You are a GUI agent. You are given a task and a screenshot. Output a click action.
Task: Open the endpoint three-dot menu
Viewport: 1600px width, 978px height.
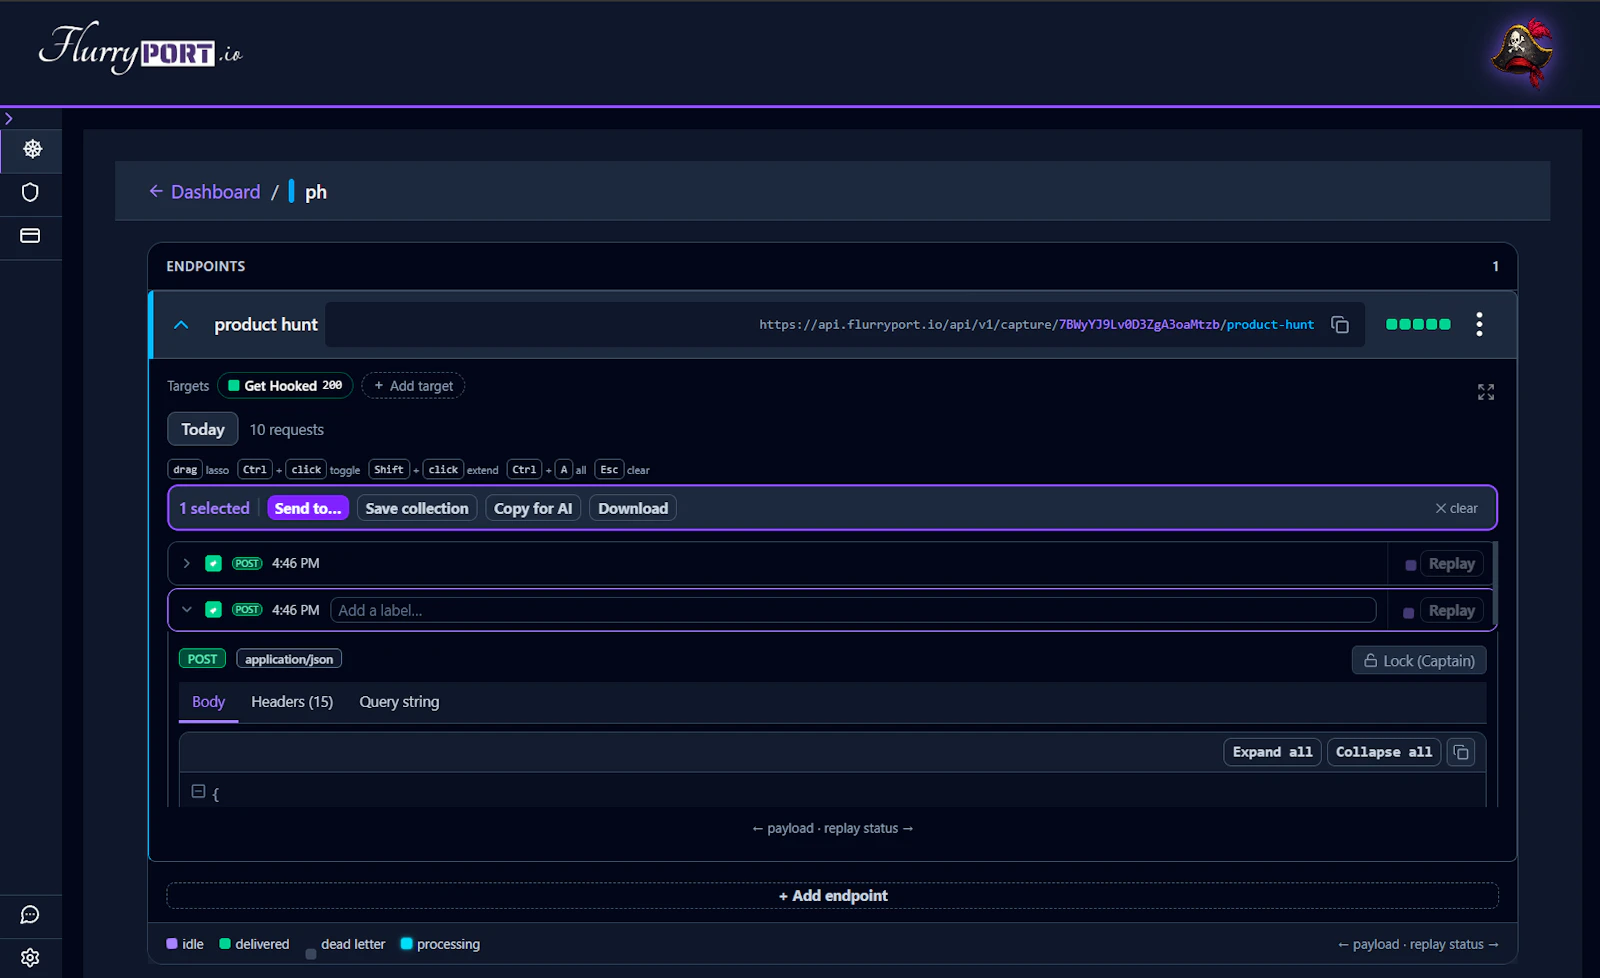1479,324
